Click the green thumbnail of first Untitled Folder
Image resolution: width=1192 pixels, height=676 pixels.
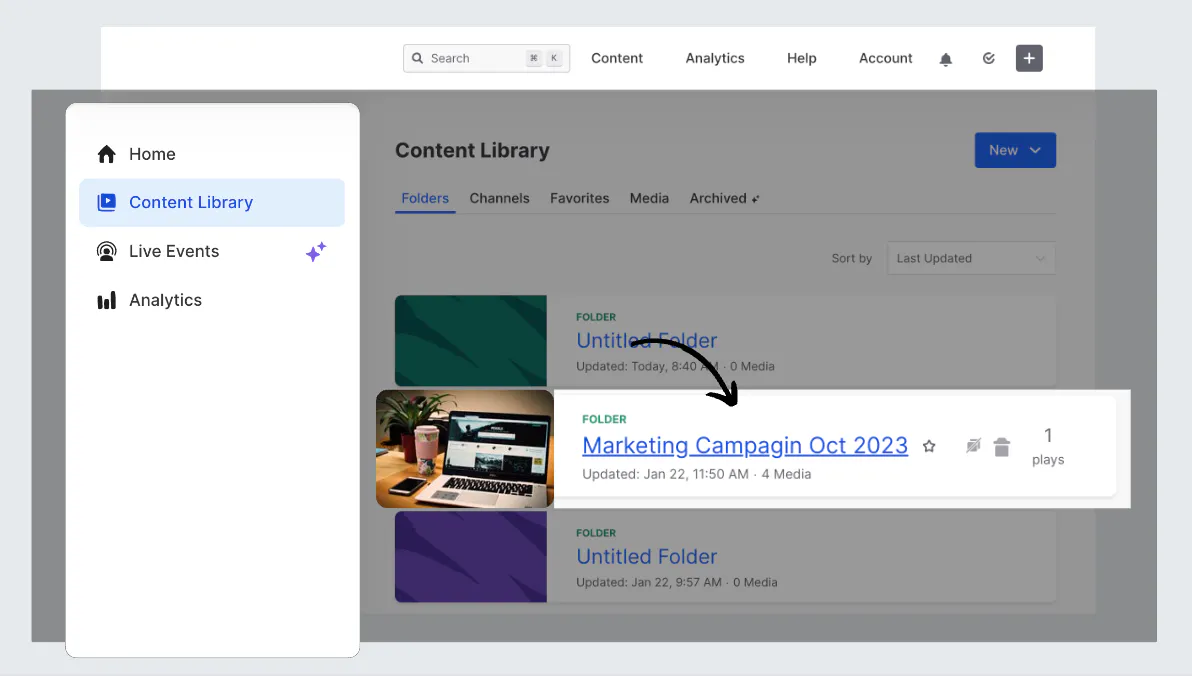click(x=471, y=341)
